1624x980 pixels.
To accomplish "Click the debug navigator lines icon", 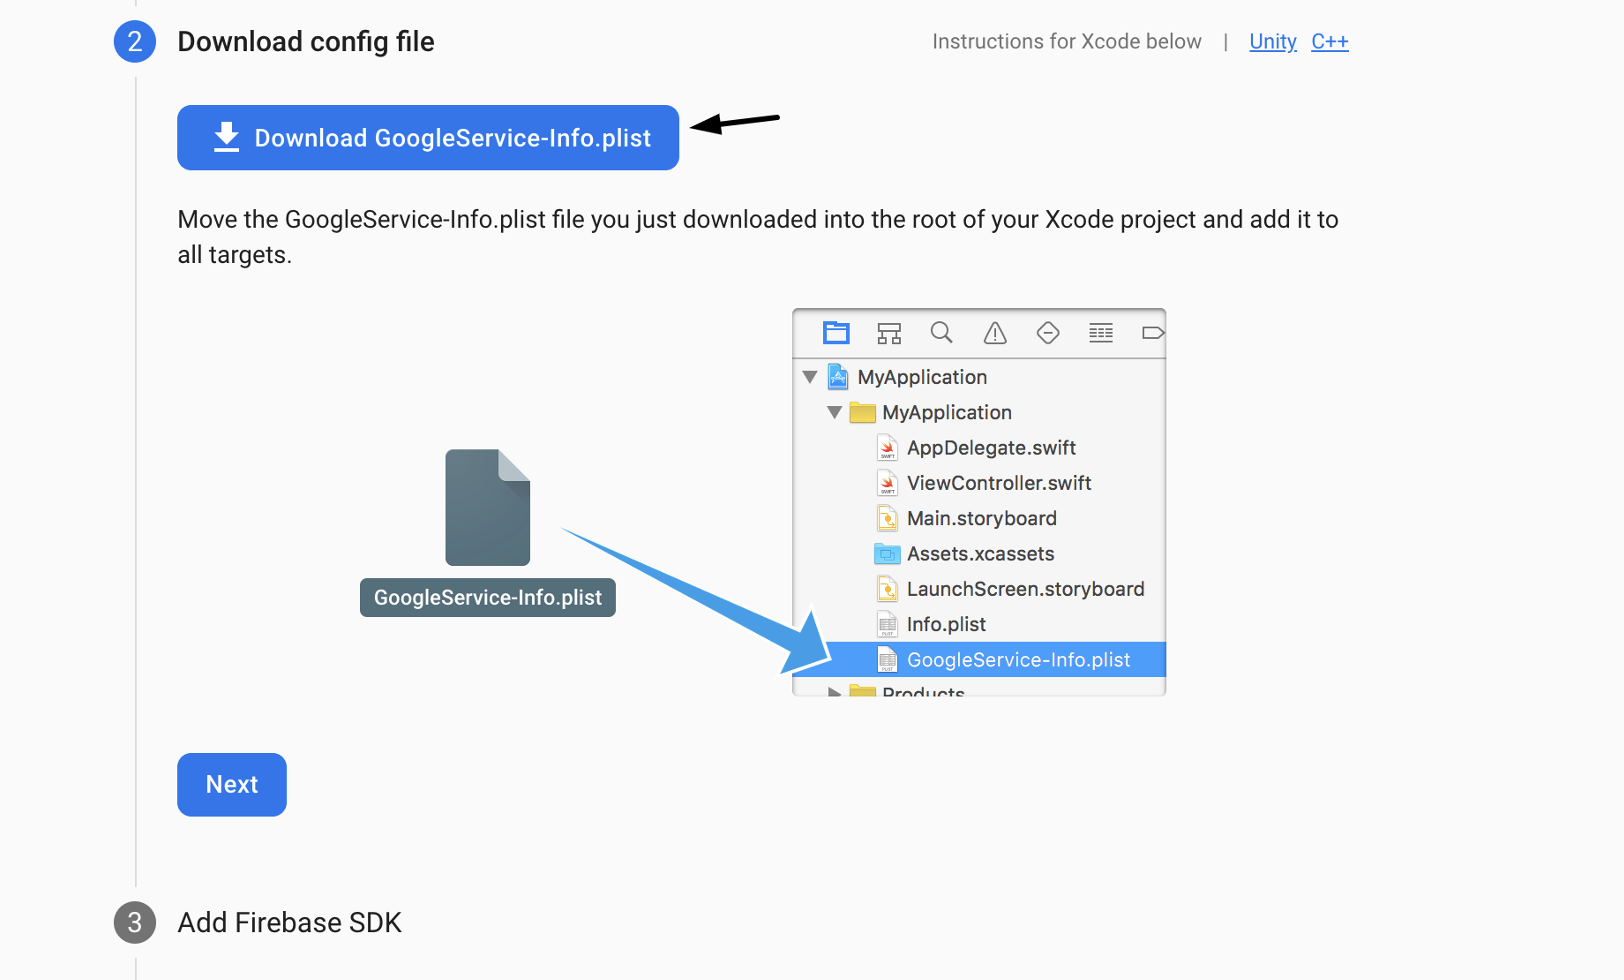I will pos(1101,333).
